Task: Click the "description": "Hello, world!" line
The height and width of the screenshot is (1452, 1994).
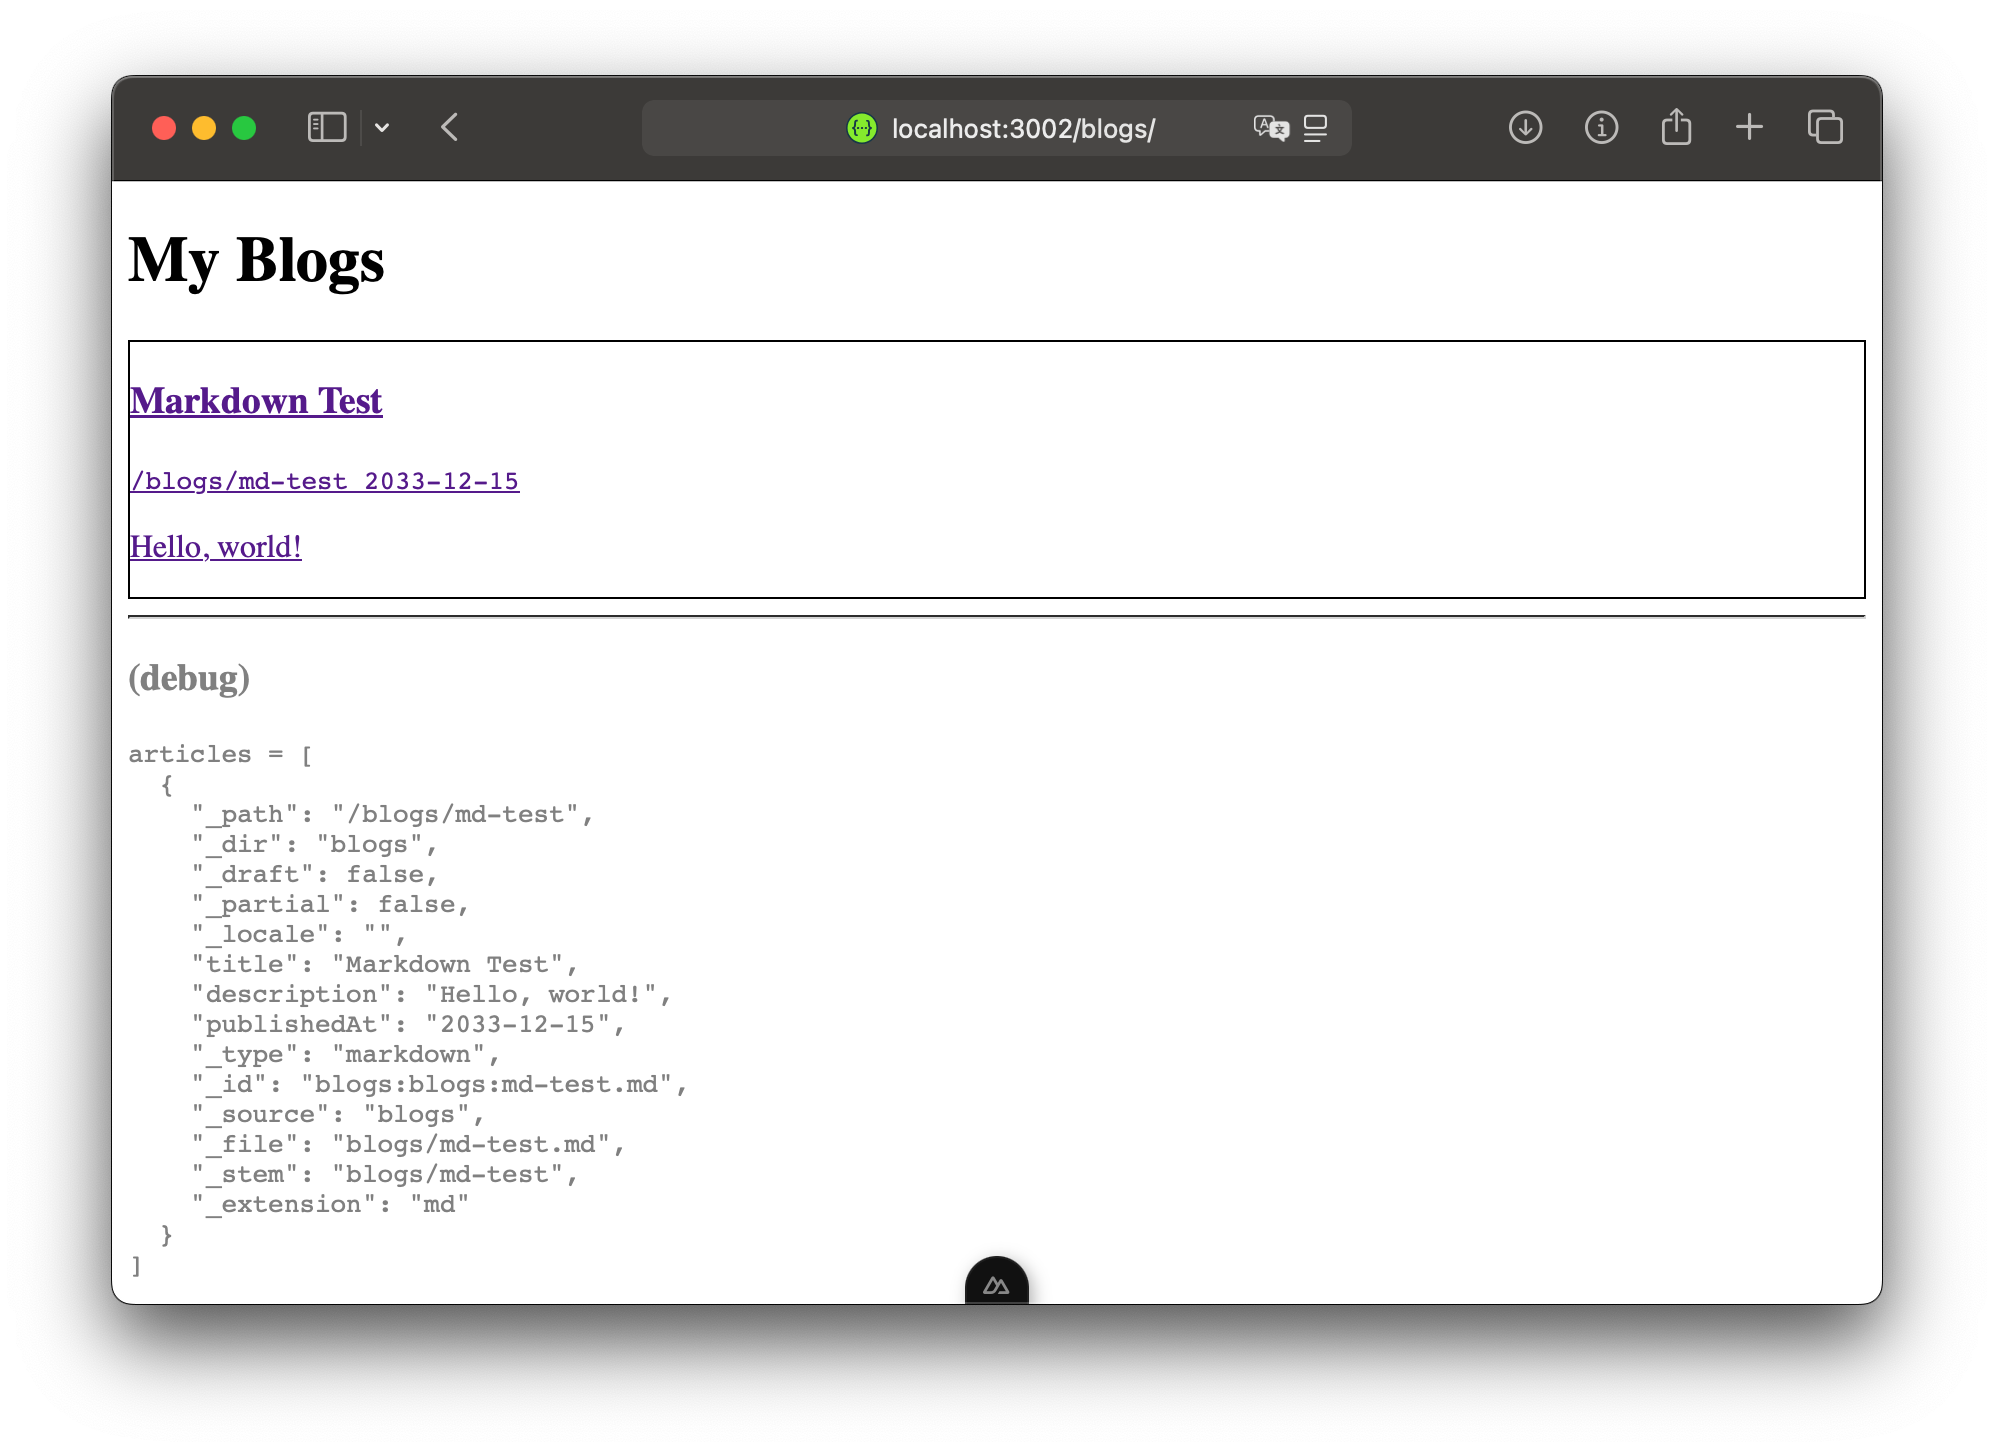Action: (431, 995)
